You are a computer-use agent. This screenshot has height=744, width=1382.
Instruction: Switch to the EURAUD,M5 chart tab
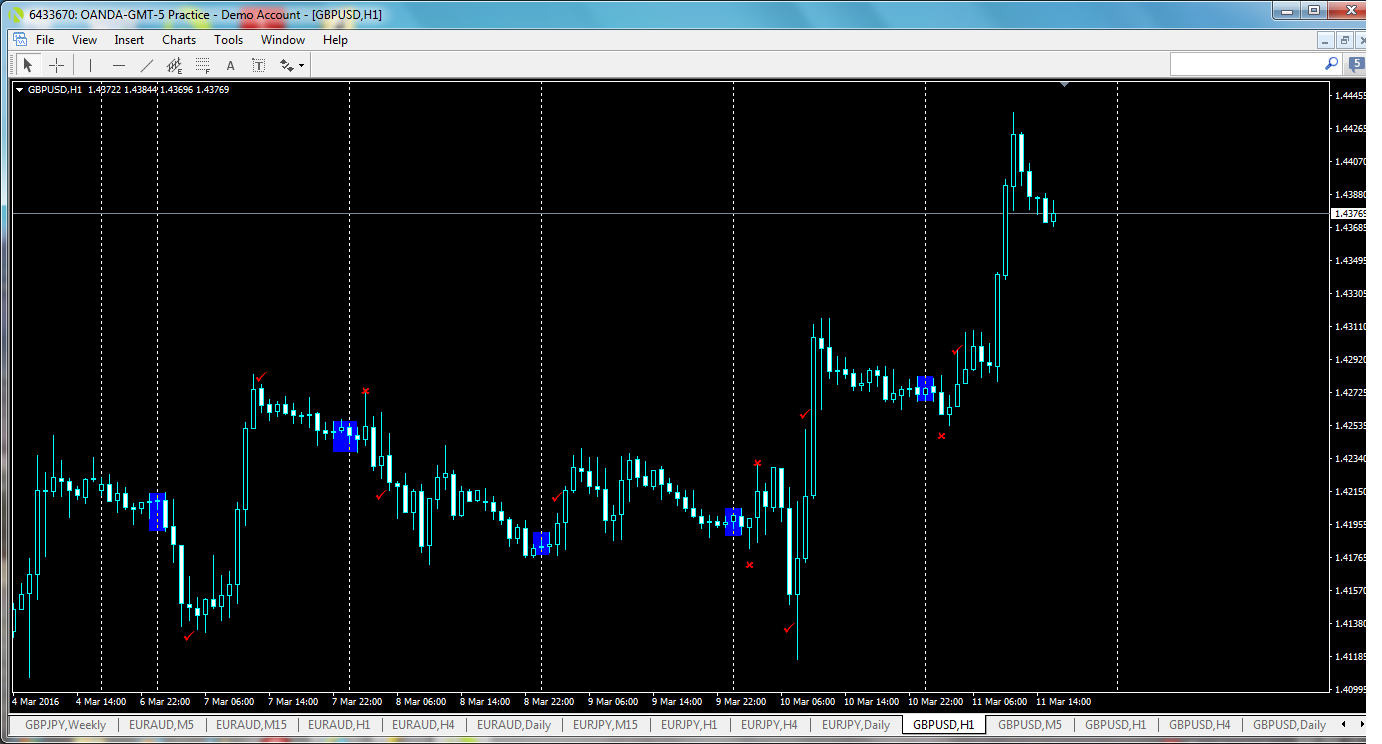pos(162,725)
